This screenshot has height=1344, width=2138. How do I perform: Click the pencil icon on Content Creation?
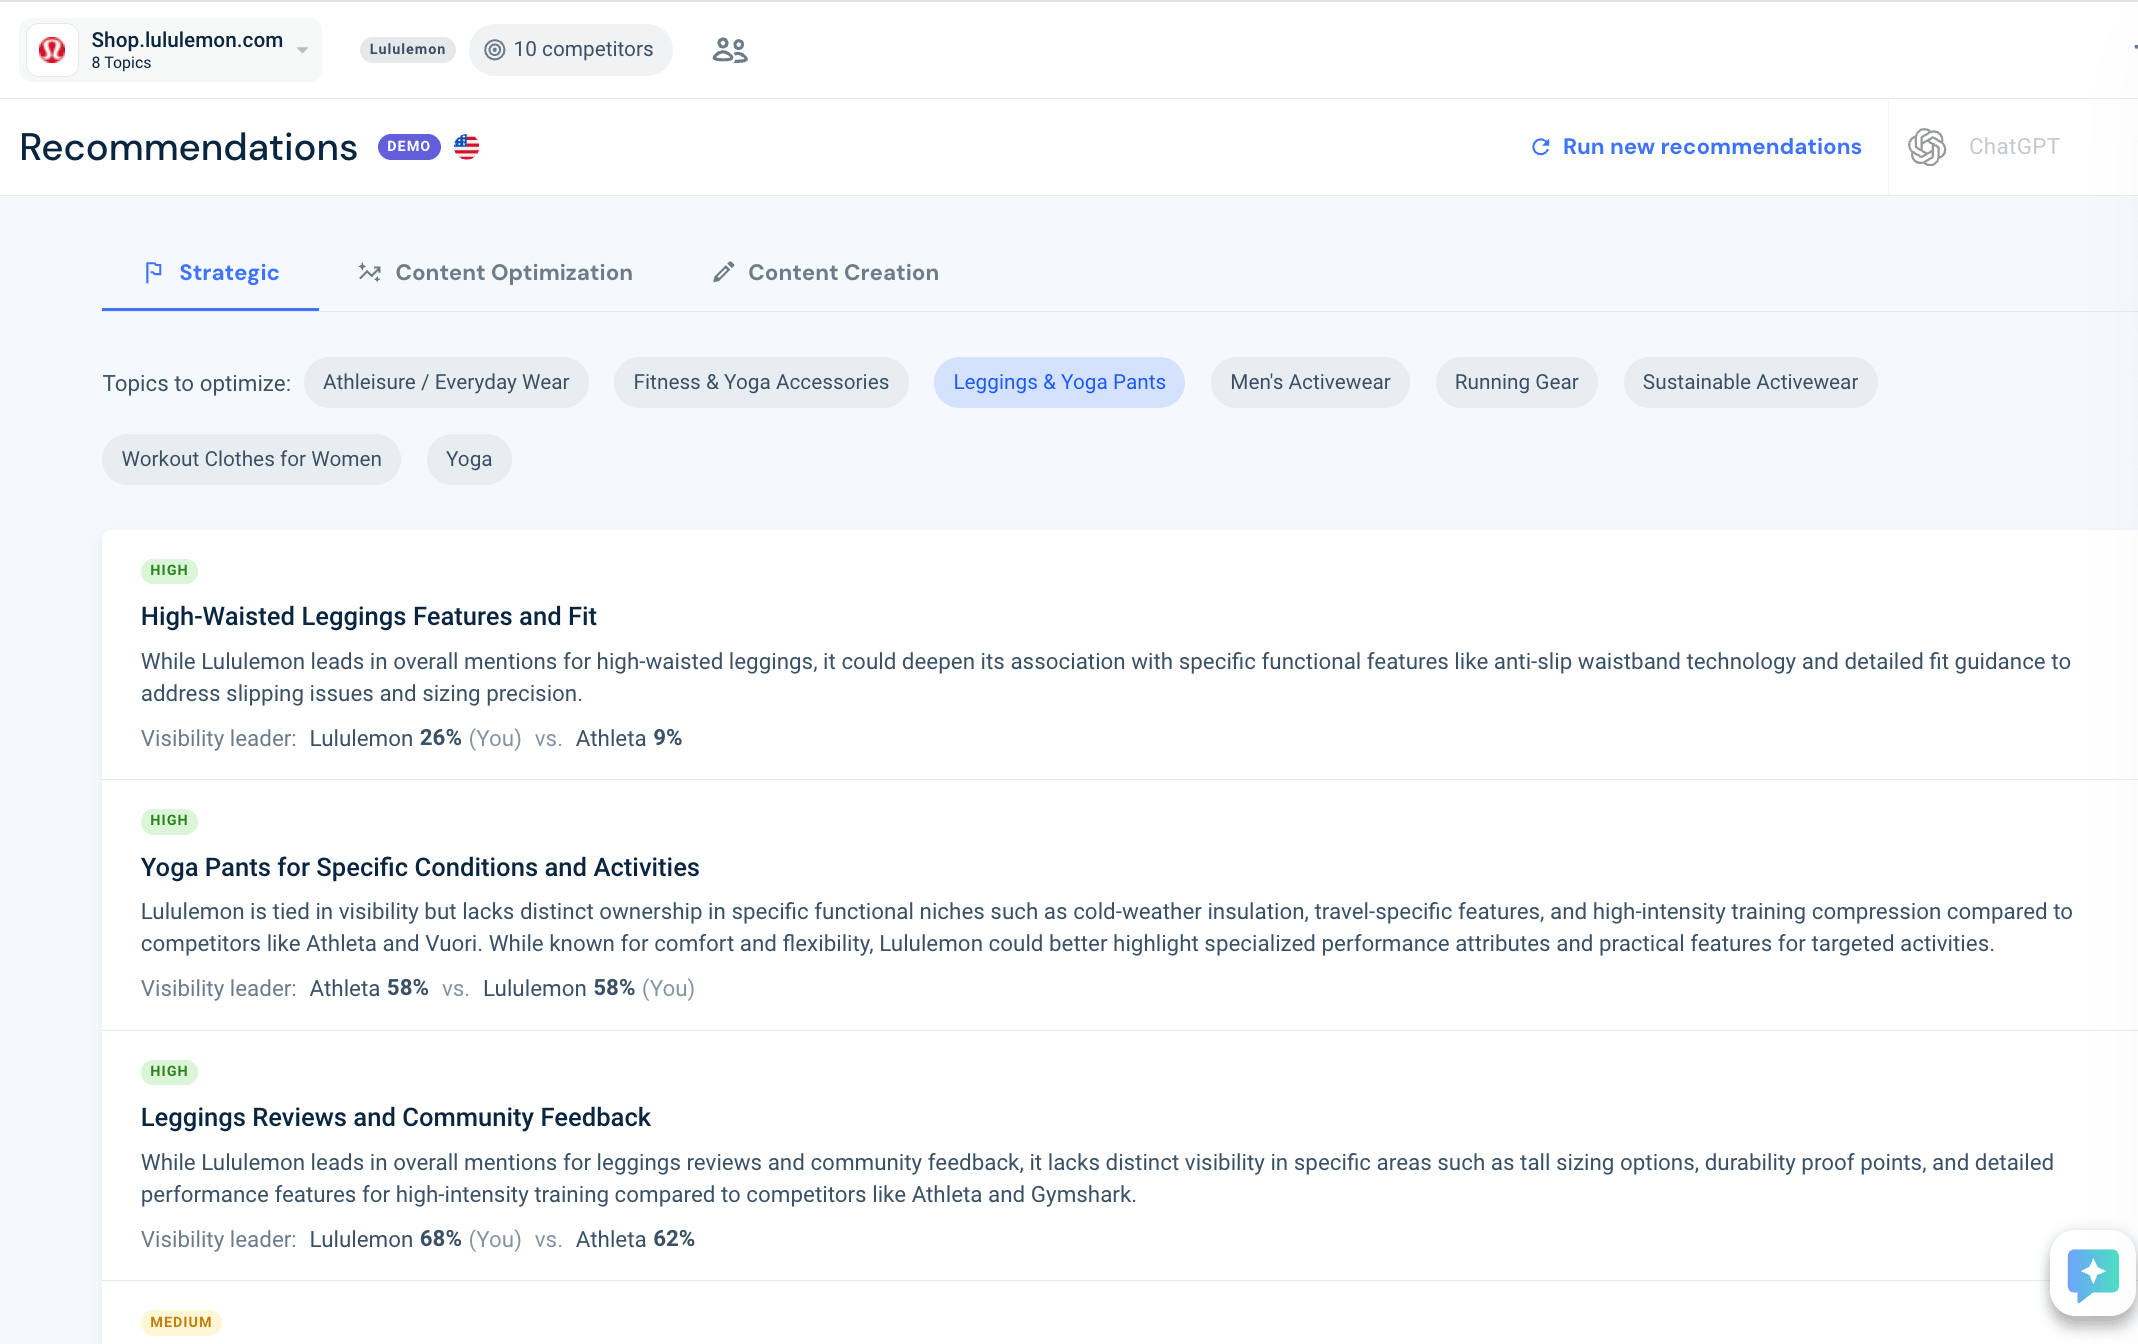click(x=723, y=272)
